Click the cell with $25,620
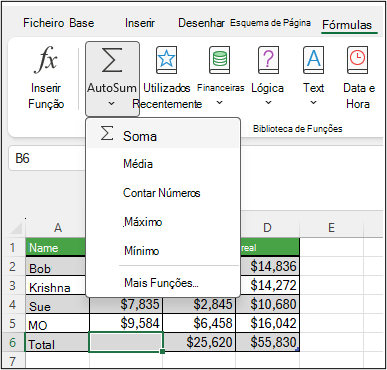Image resolution: width=387 pixels, height=370 pixels. coord(199,342)
